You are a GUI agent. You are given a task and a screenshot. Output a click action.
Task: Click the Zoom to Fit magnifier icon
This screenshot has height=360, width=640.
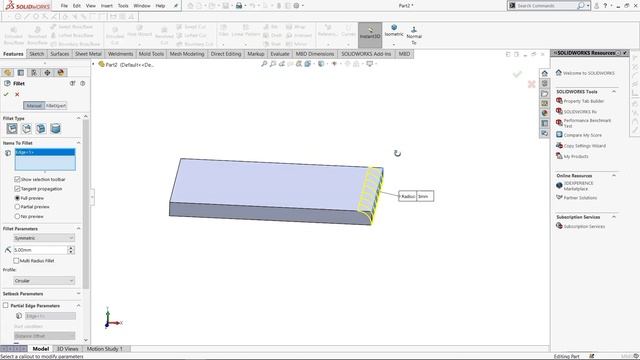click(264, 64)
